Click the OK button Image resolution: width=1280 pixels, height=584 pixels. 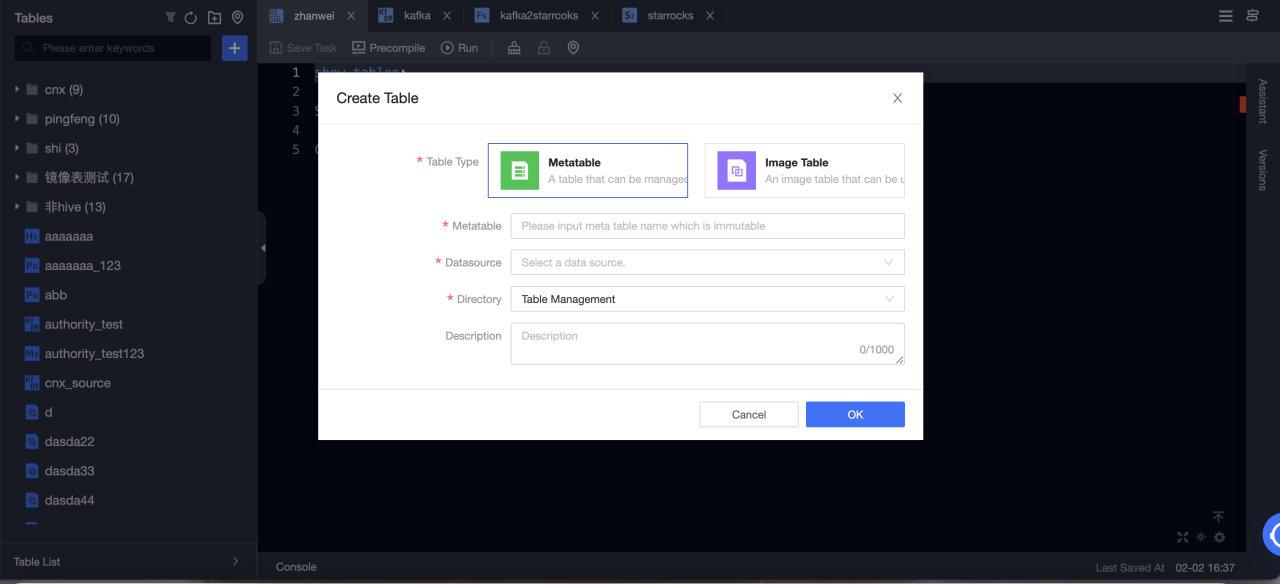click(855, 414)
